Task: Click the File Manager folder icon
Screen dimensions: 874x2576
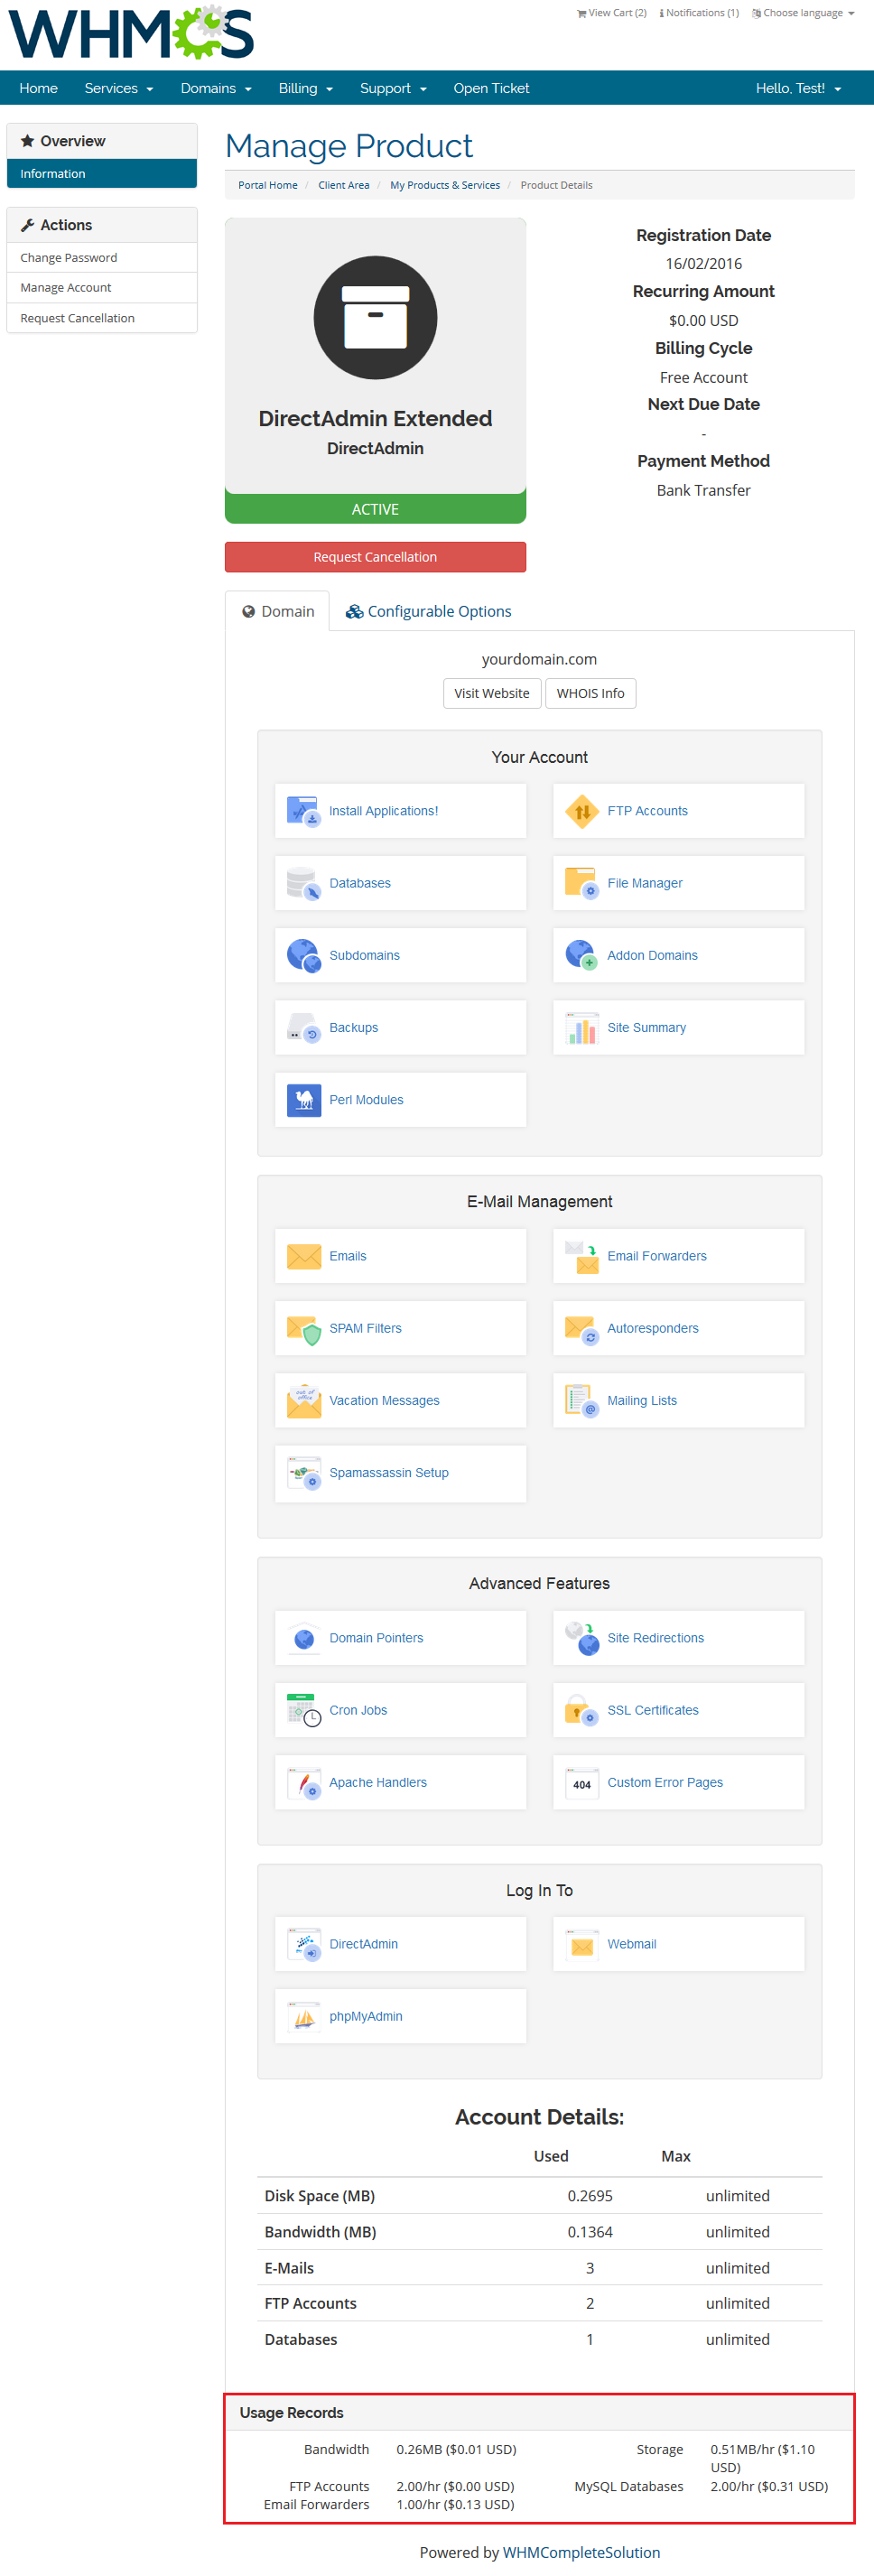Action: [x=581, y=882]
